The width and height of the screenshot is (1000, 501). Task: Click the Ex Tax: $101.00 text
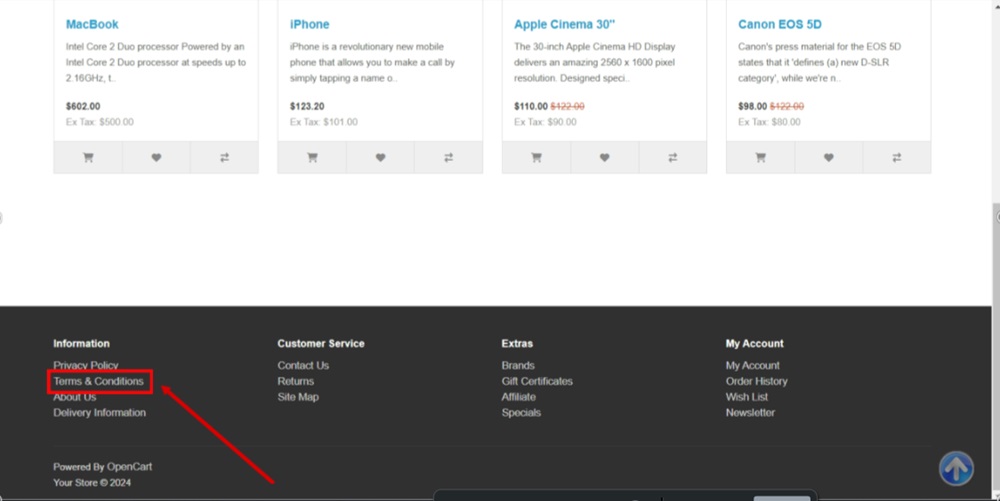pyautogui.click(x=323, y=122)
